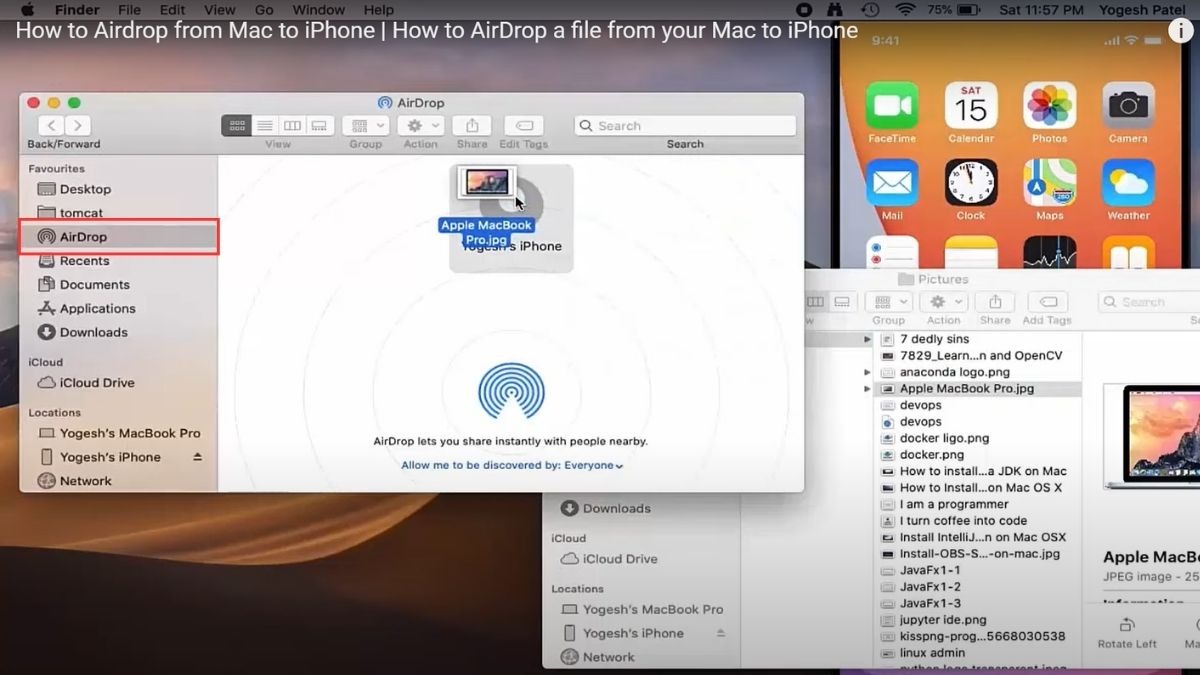Open Action gear menu in Pictures window

click(x=943, y=302)
